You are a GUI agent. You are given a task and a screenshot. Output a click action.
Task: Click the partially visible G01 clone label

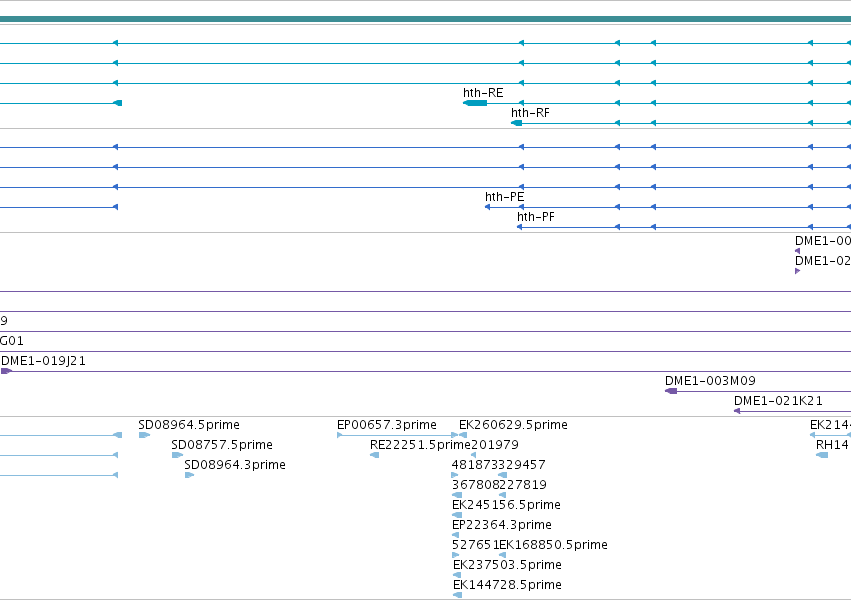click(11, 341)
